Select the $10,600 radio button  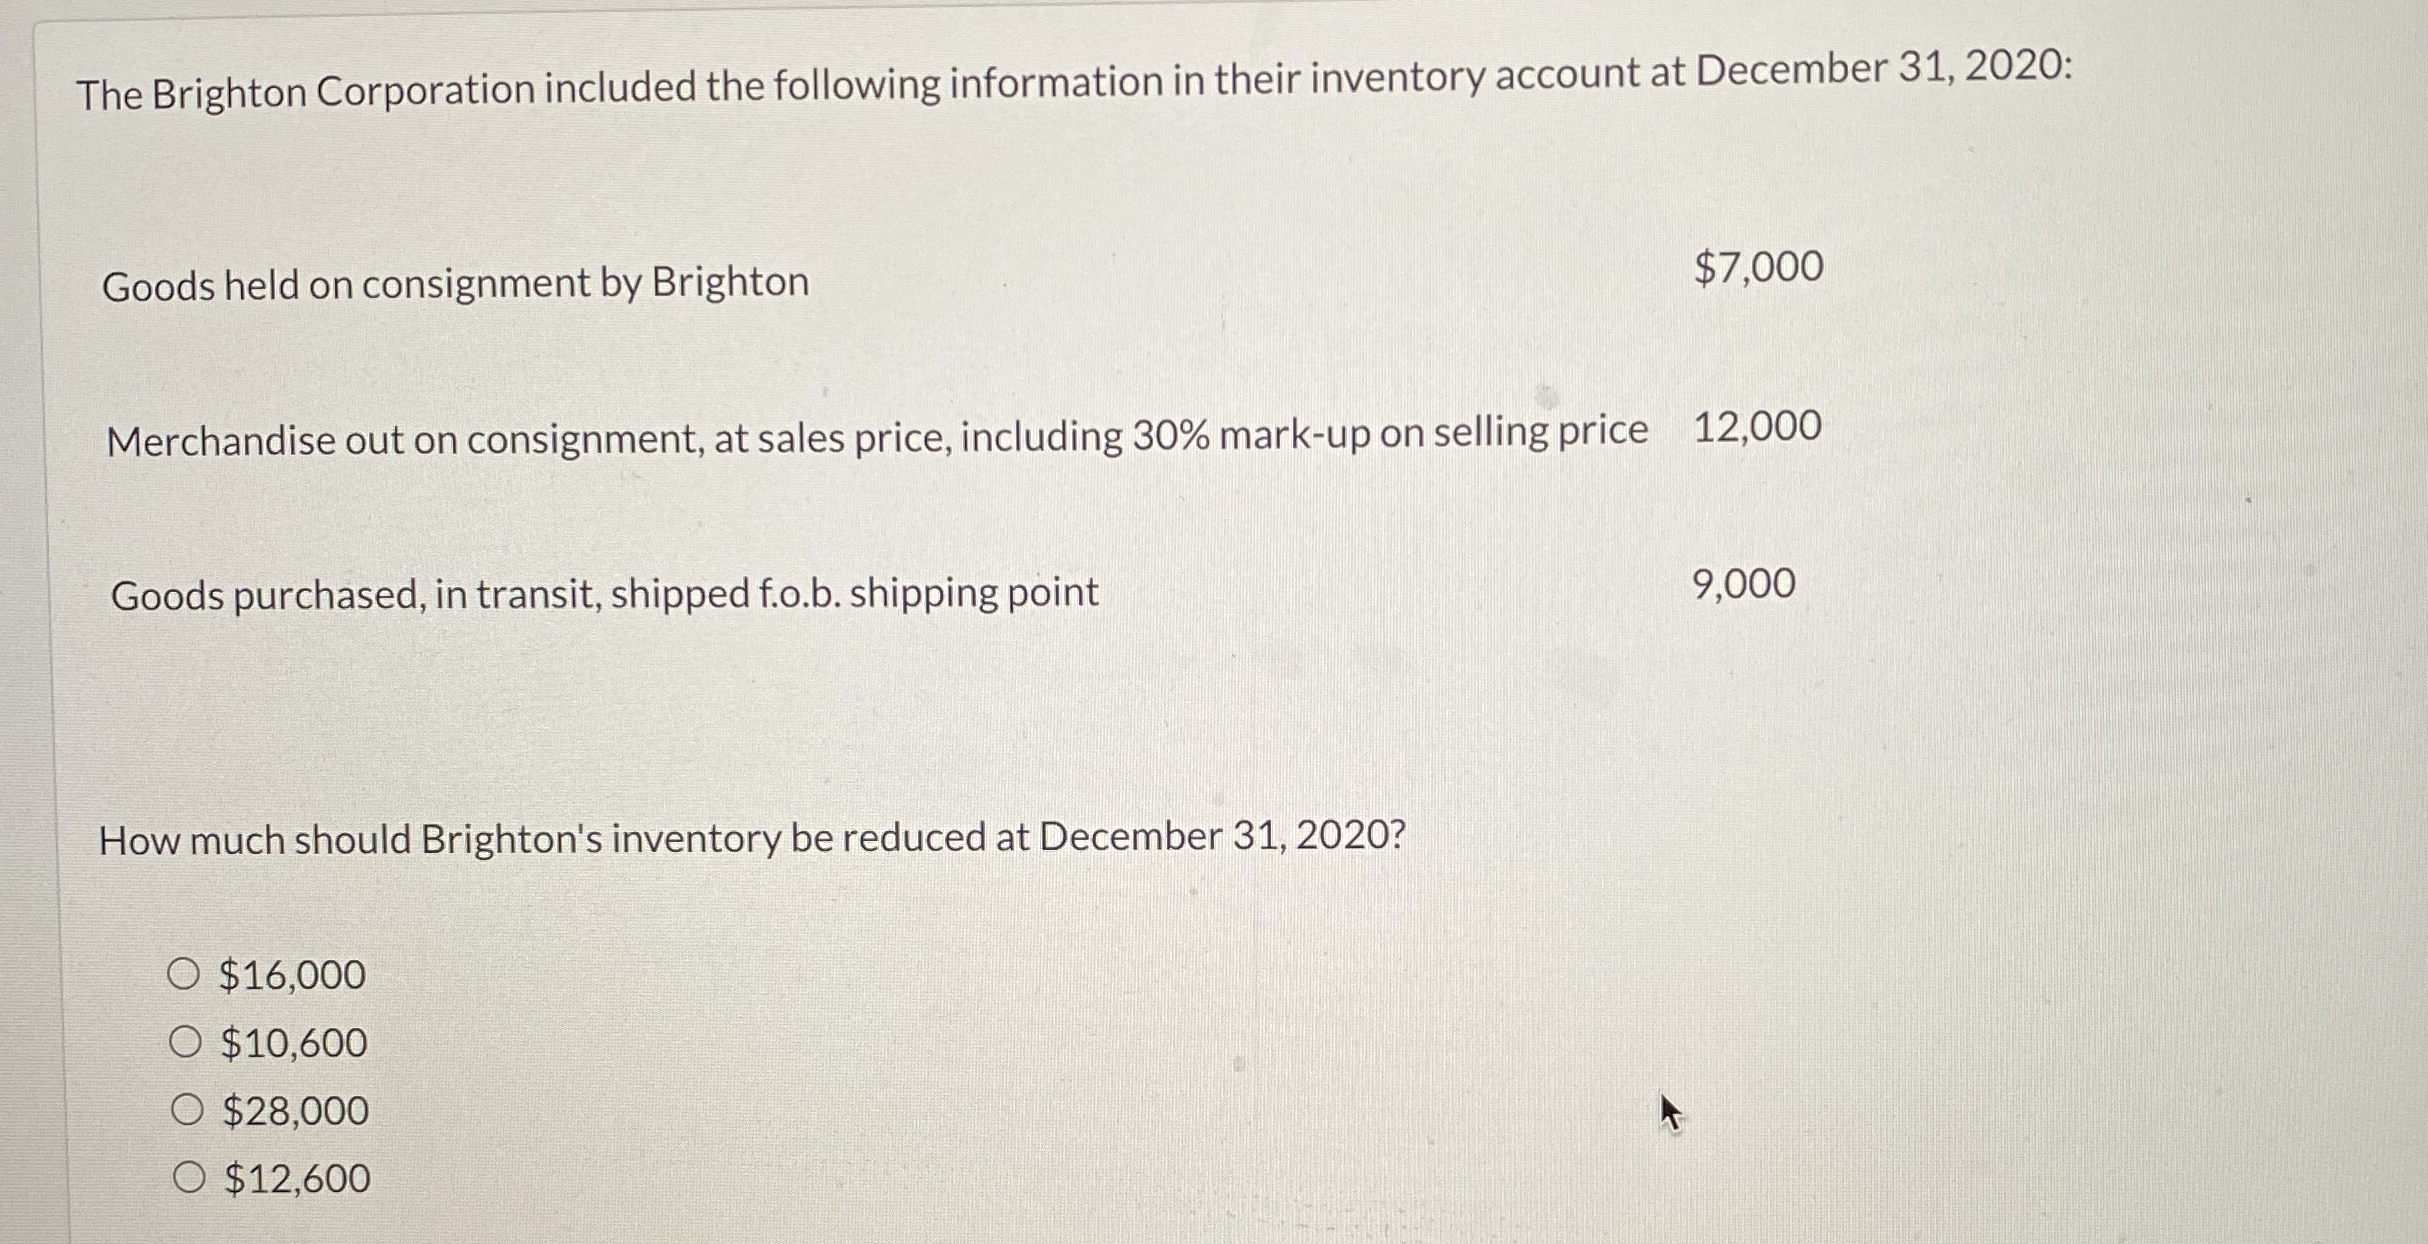tap(186, 1042)
